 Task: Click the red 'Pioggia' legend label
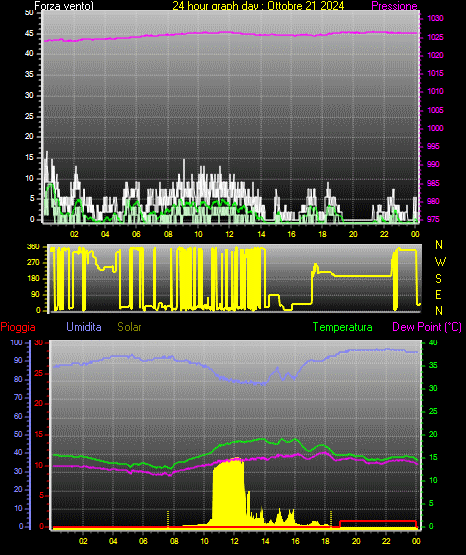tap(18, 327)
